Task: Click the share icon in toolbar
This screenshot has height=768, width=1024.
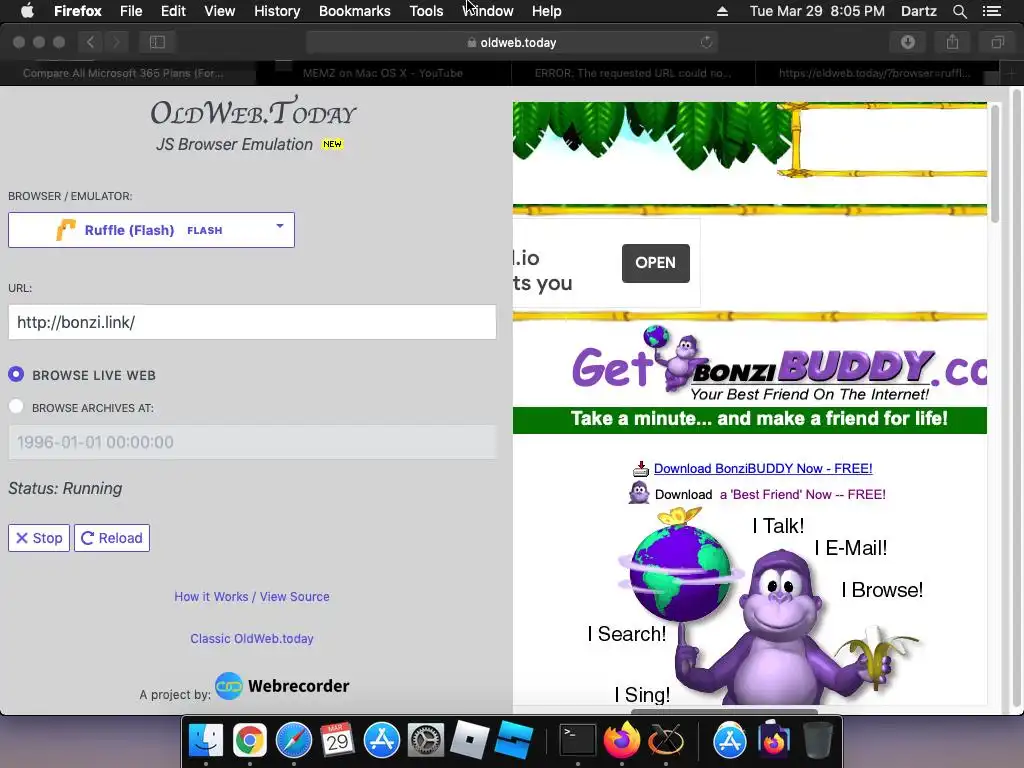Action: pyautogui.click(x=953, y=42)
